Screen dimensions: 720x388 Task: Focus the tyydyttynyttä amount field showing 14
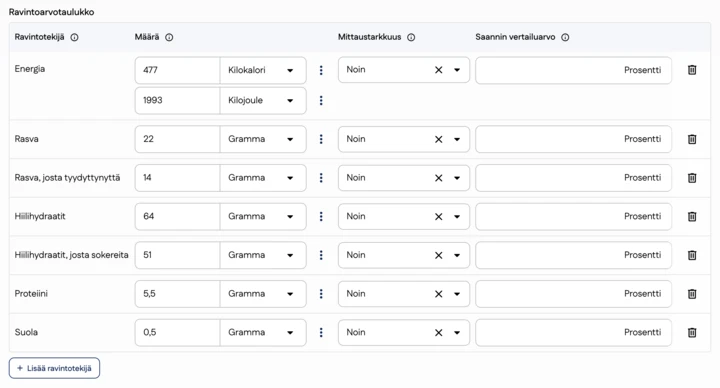tap(177, 178)
